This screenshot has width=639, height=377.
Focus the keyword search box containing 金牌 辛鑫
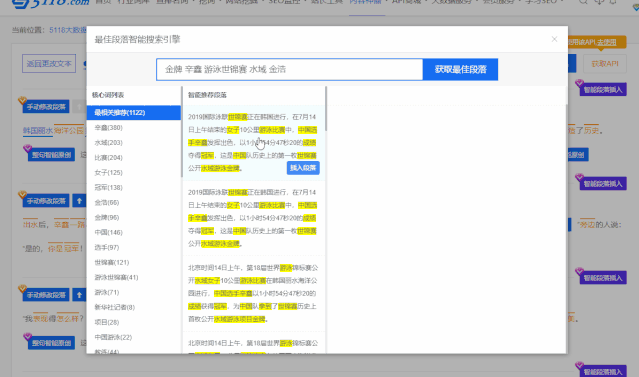click(x=289, y=69)
